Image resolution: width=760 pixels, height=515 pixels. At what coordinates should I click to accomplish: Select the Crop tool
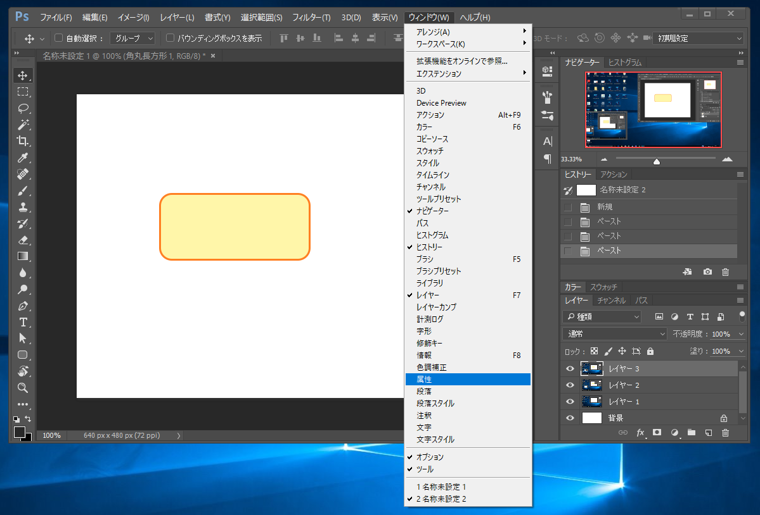click(23, 141)
